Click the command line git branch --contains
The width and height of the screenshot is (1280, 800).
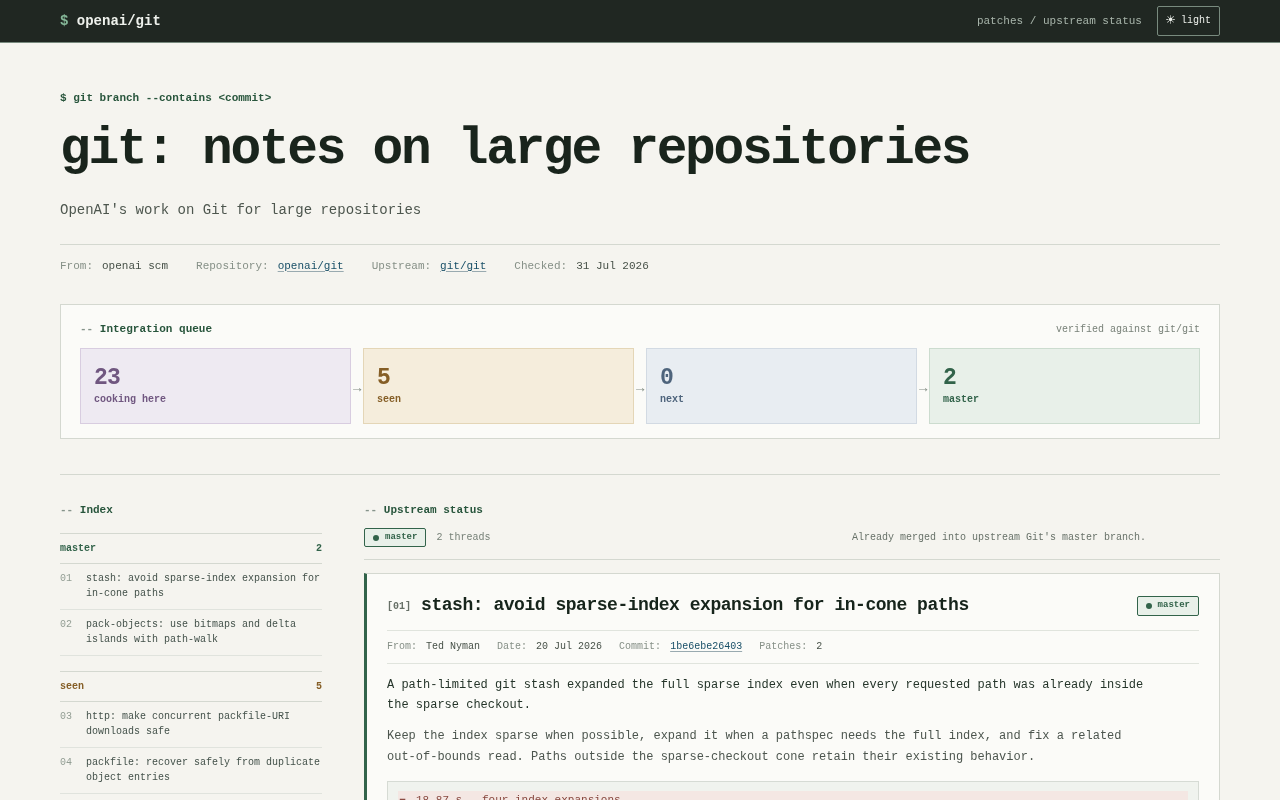(166, 98)
